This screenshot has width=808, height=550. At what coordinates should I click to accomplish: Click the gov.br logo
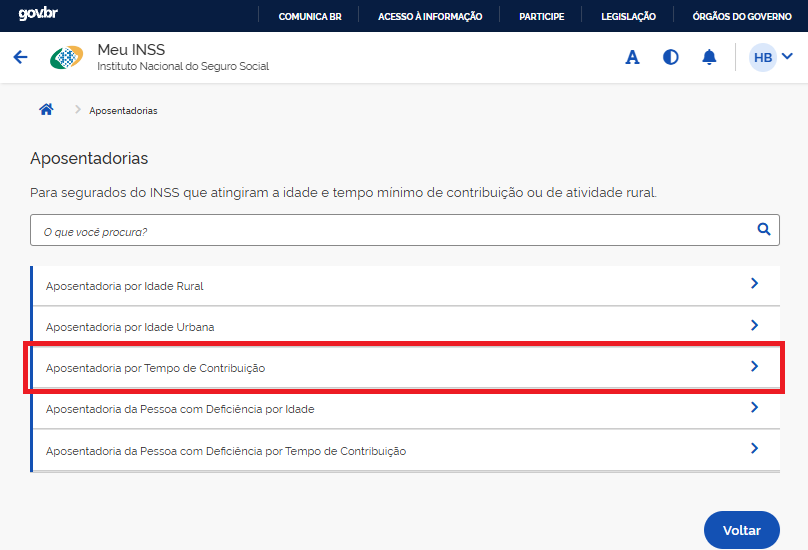point(36,15)
